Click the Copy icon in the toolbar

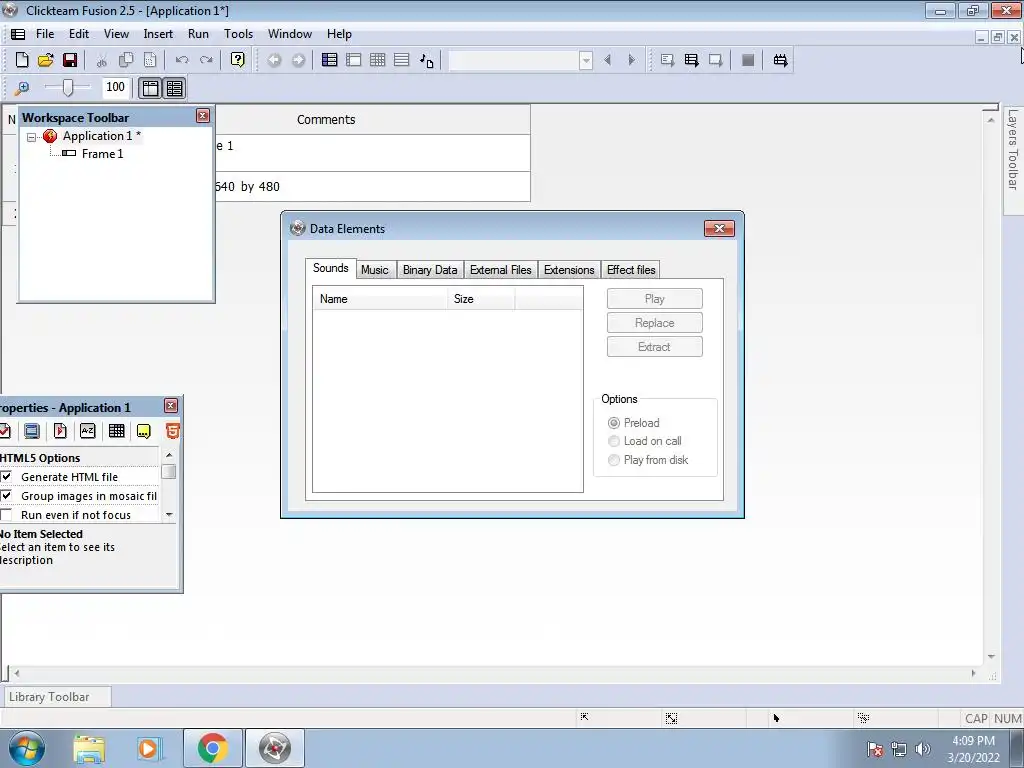(125, 60)
